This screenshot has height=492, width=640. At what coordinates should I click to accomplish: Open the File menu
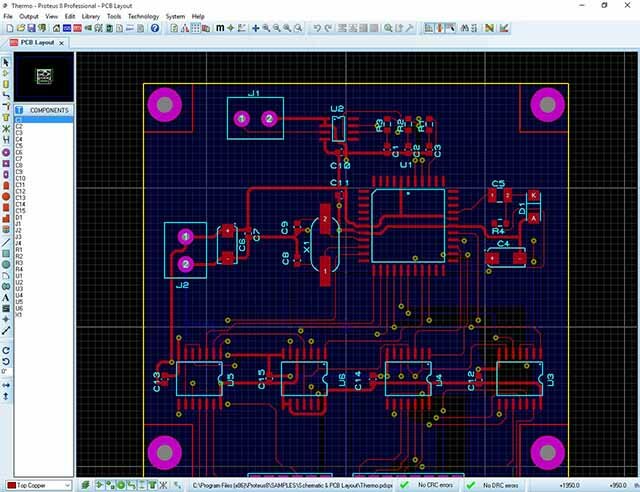point(8,16)
